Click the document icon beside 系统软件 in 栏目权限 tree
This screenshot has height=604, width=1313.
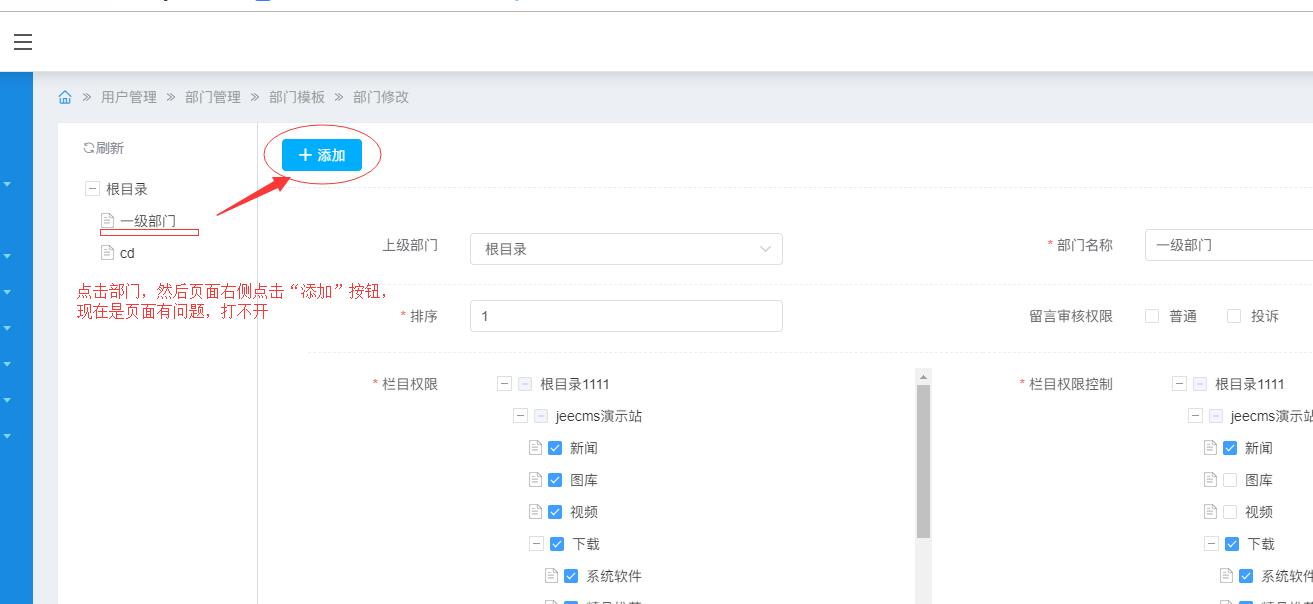(551, 576)
